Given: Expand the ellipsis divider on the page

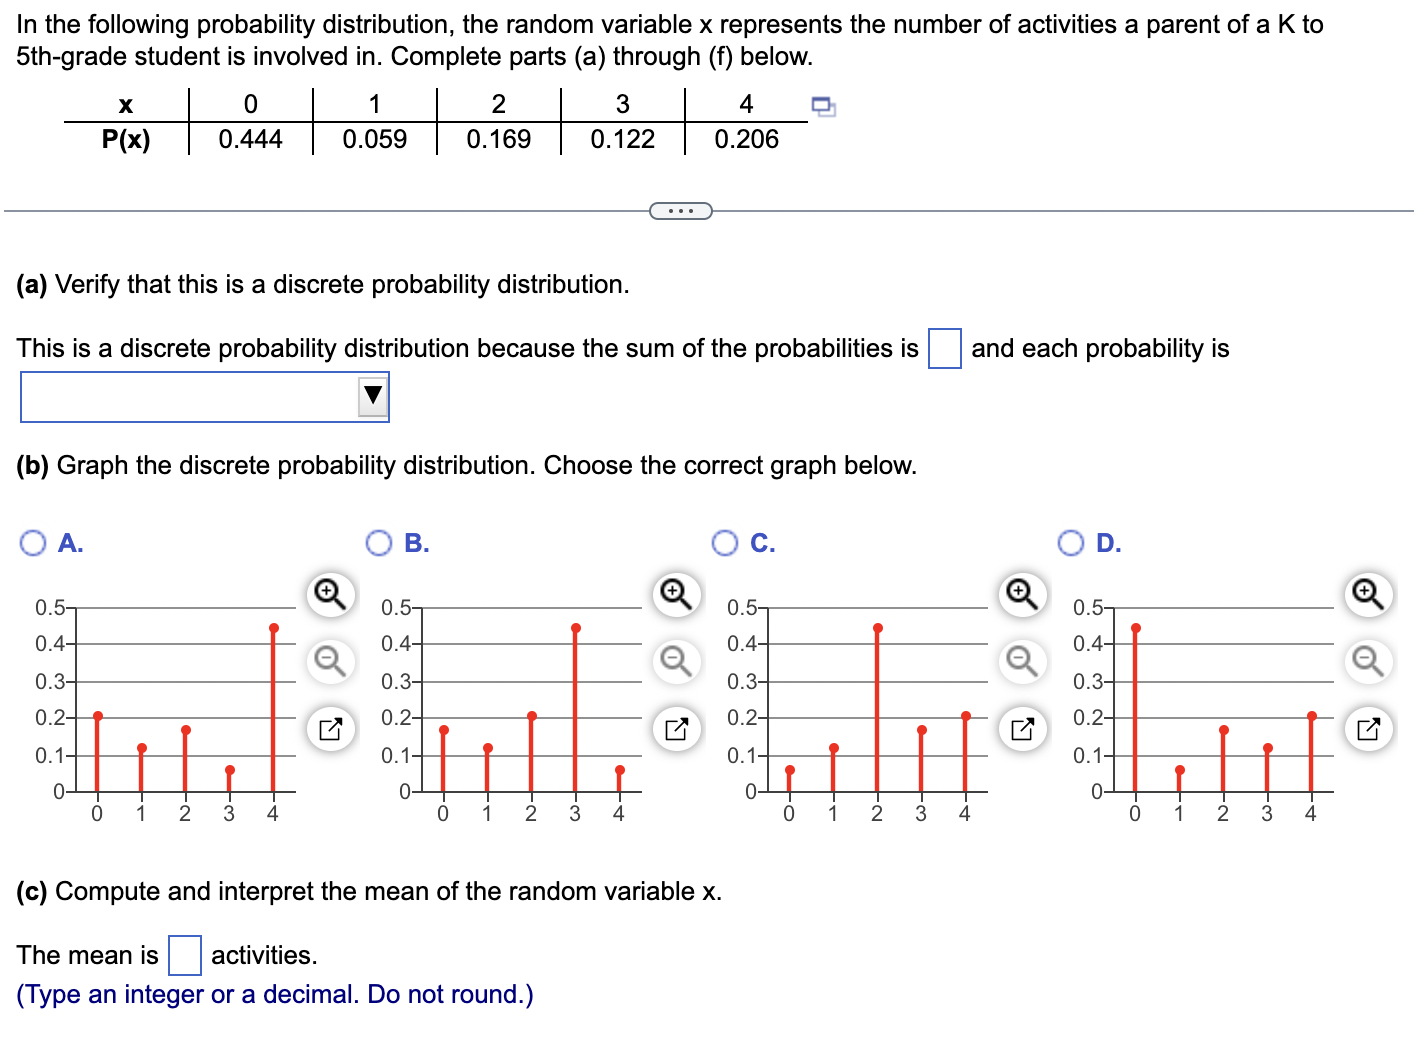Looking at the screenshot, I should [681, 210].
